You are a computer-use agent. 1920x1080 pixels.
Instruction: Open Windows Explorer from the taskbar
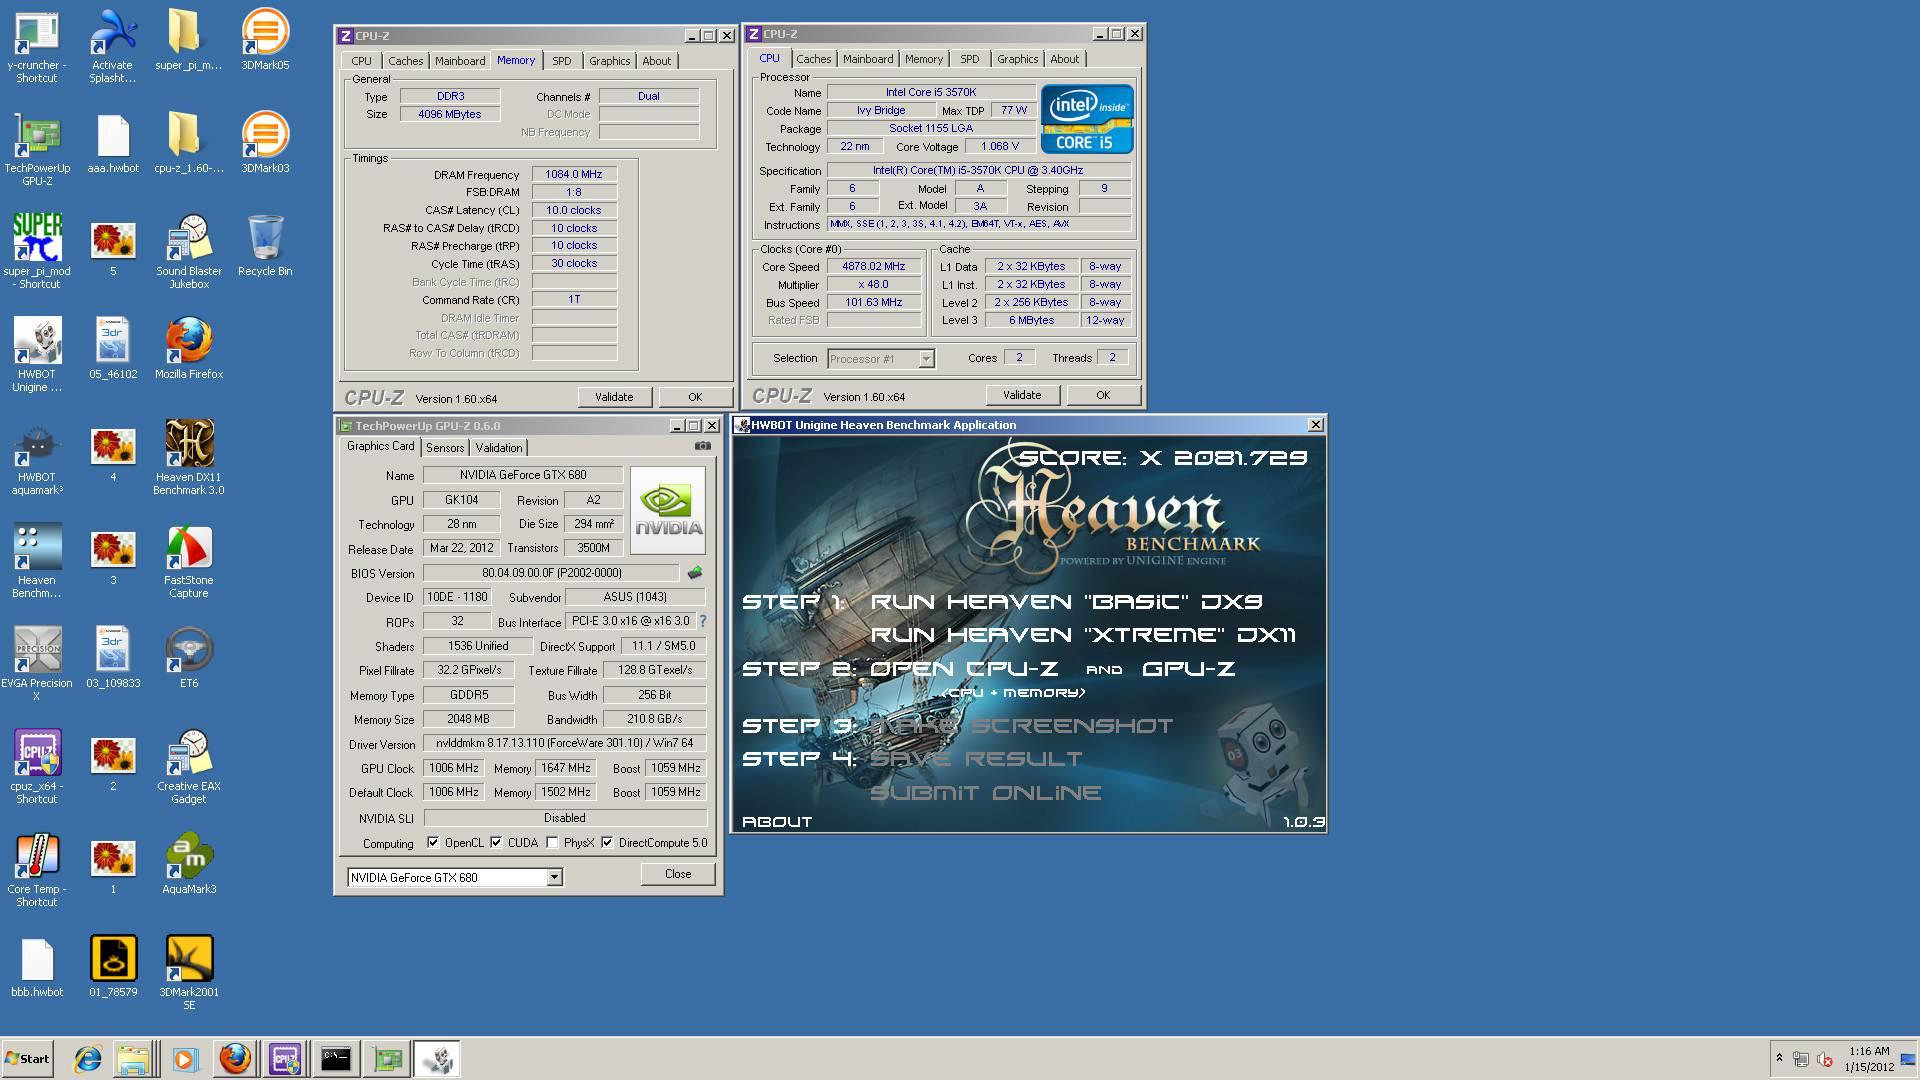click(133, 1059)
